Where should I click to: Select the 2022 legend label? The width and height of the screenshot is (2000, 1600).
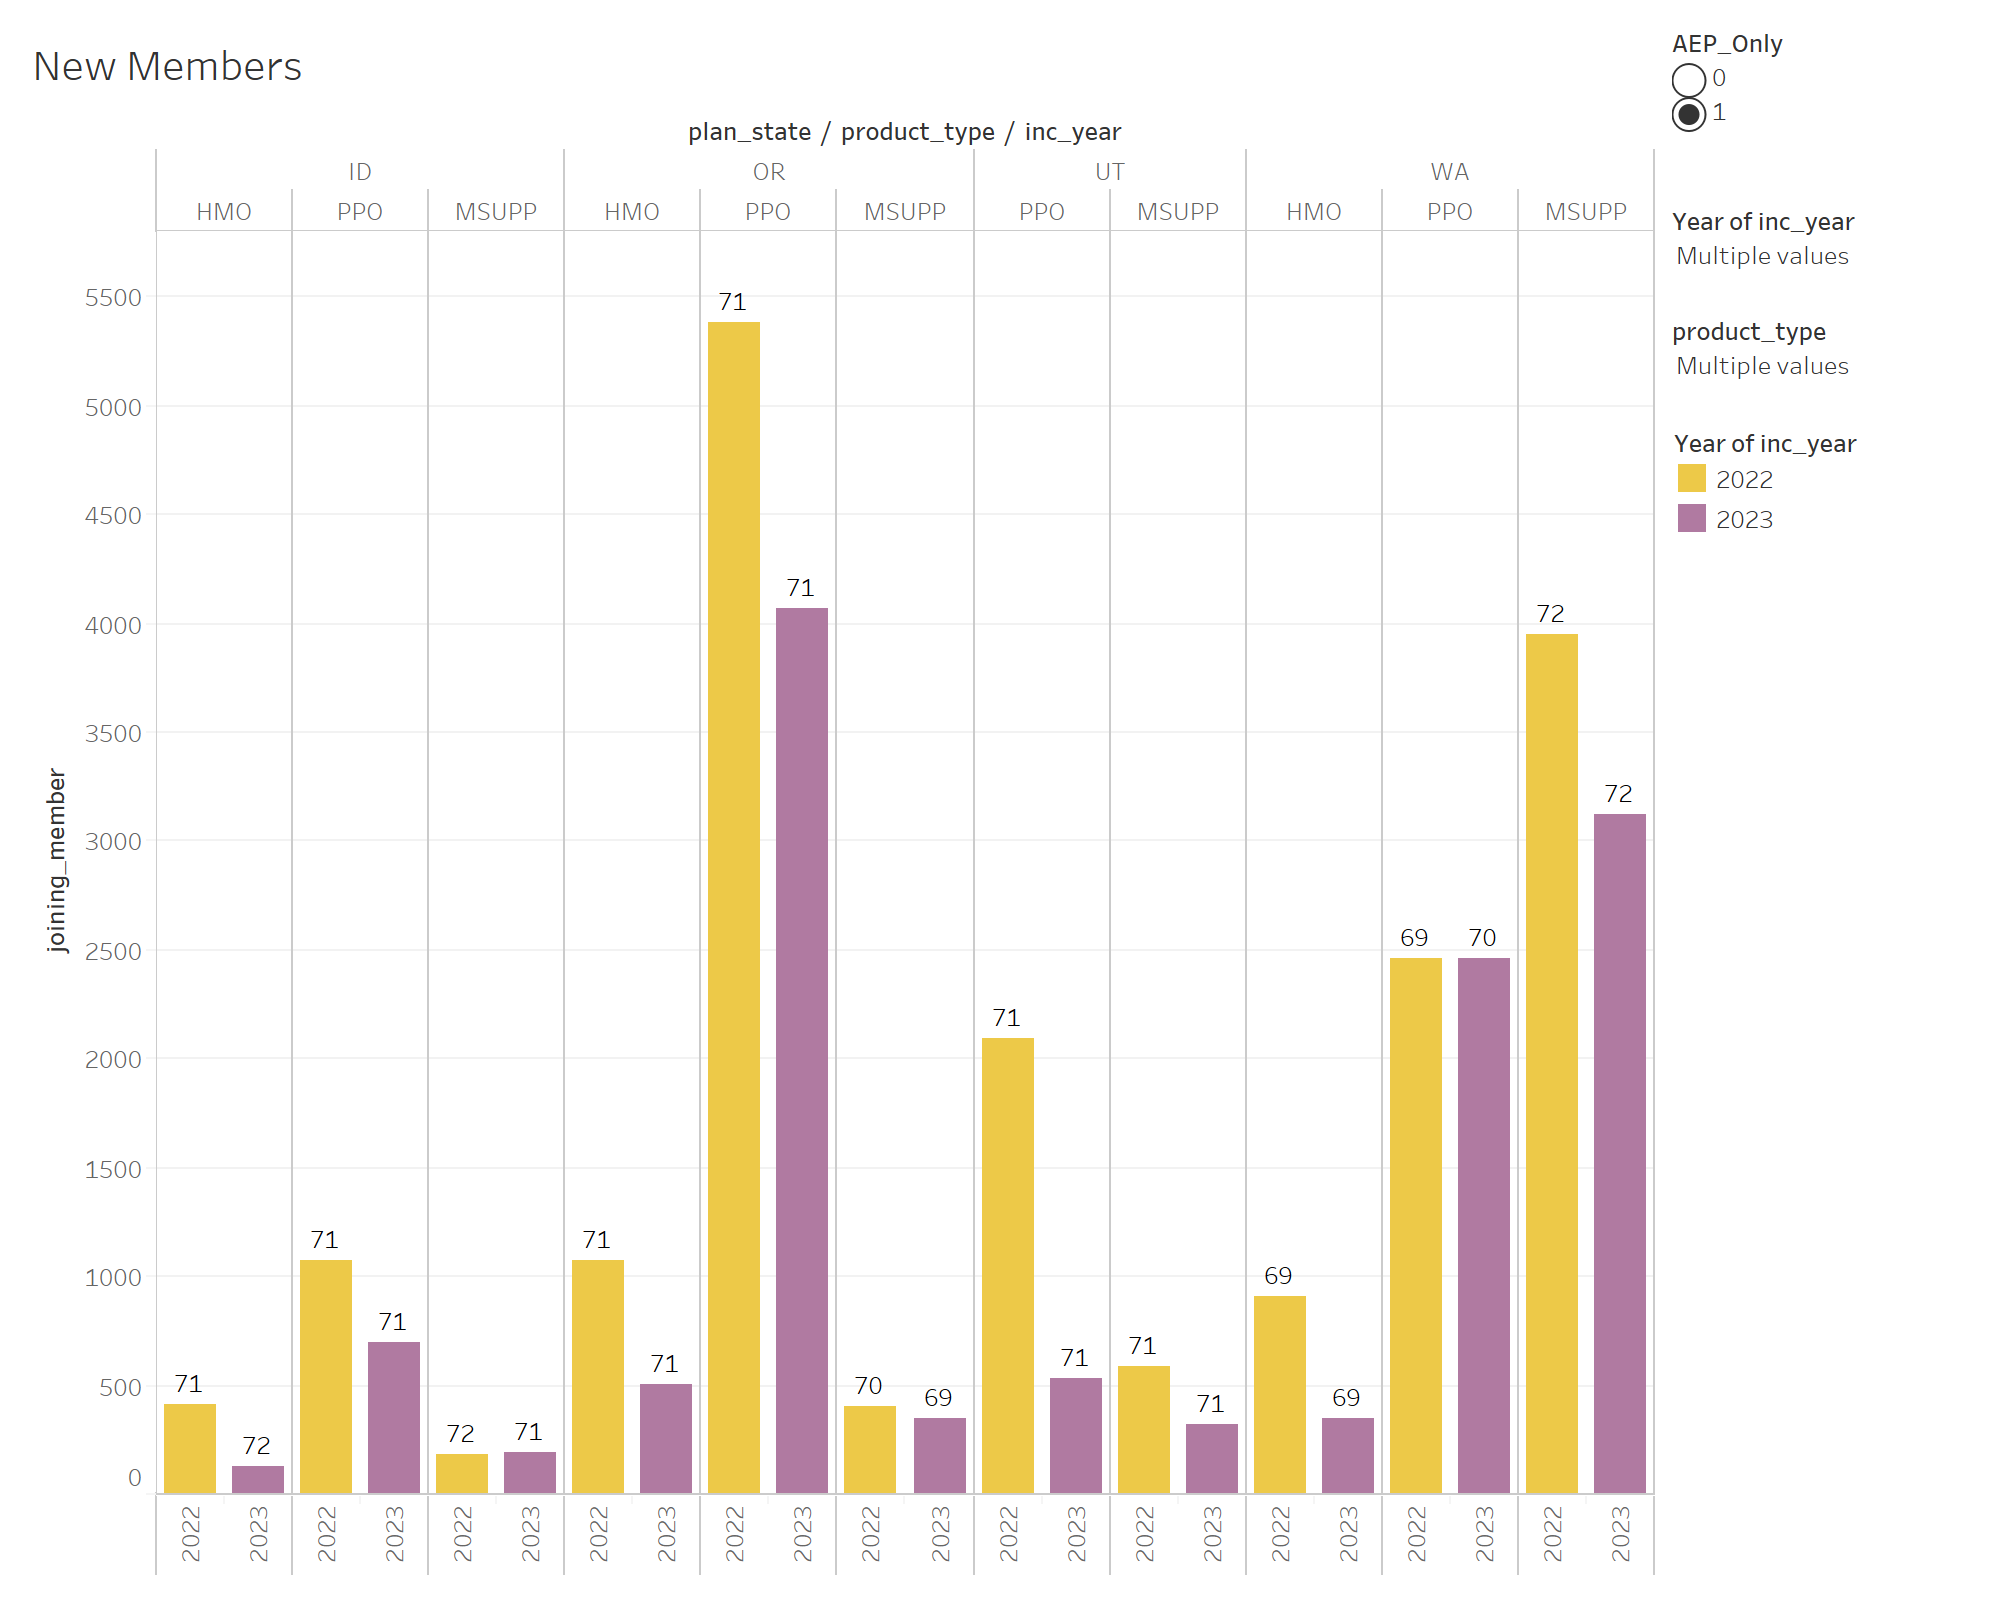click(x=1744, y=480)
